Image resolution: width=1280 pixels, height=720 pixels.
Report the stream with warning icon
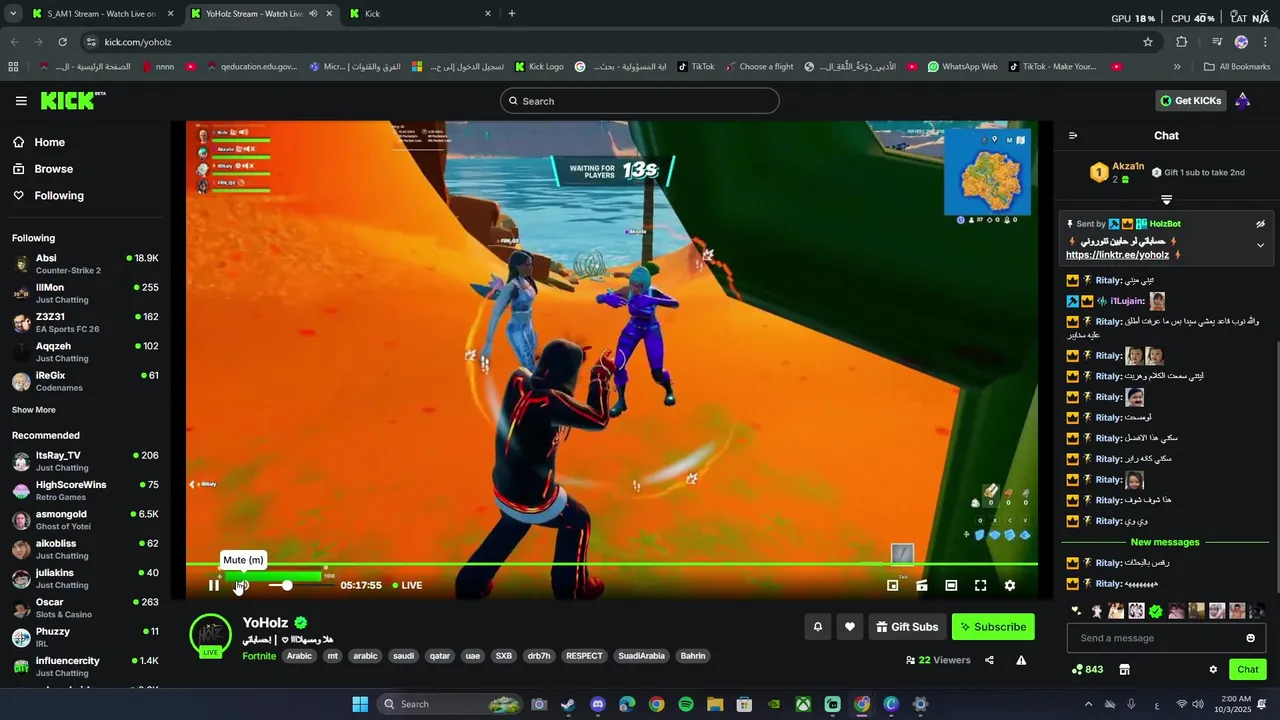click(1021, 660)
